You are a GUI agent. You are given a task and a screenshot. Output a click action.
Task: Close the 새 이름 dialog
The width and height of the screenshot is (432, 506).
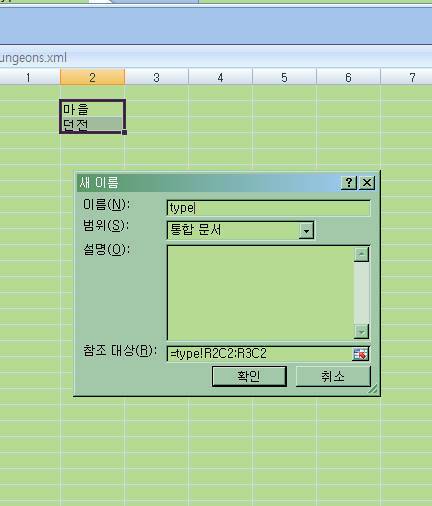coord(367,182)
